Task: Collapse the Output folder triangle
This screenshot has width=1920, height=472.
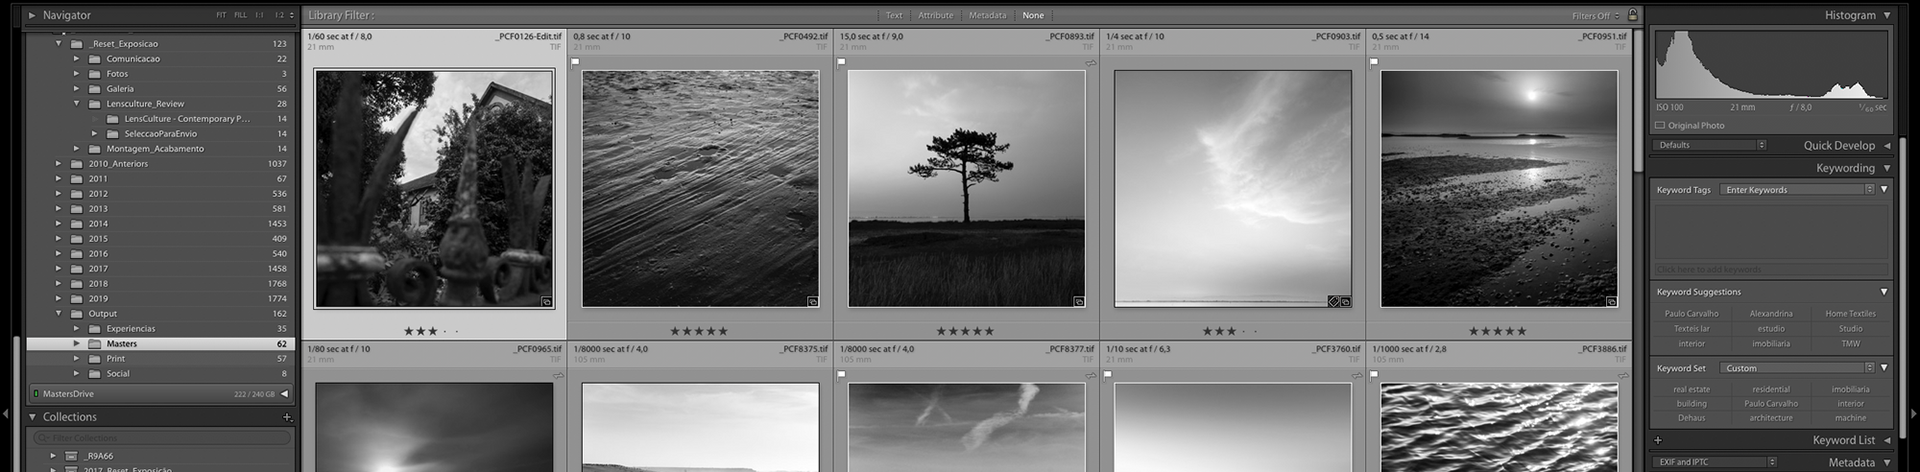Action: click(59, 314)
